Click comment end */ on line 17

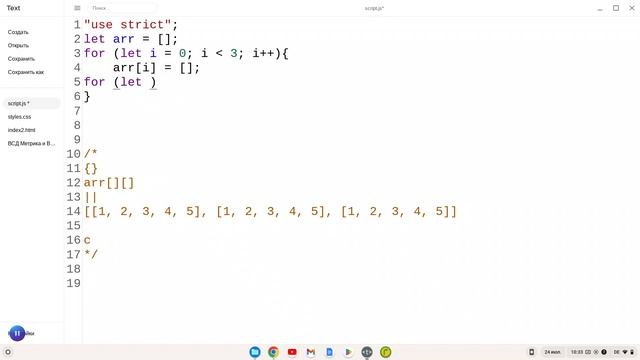(x=91, y=254)
